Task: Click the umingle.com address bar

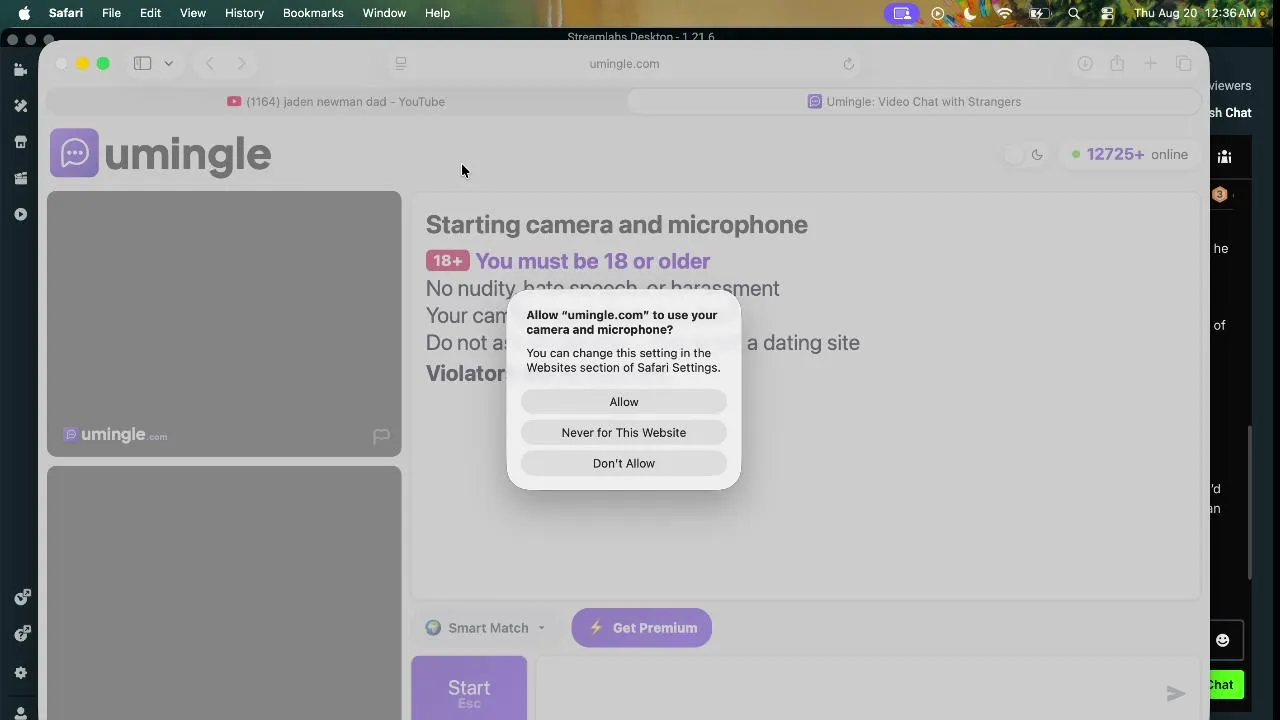Action: [624, 64]
